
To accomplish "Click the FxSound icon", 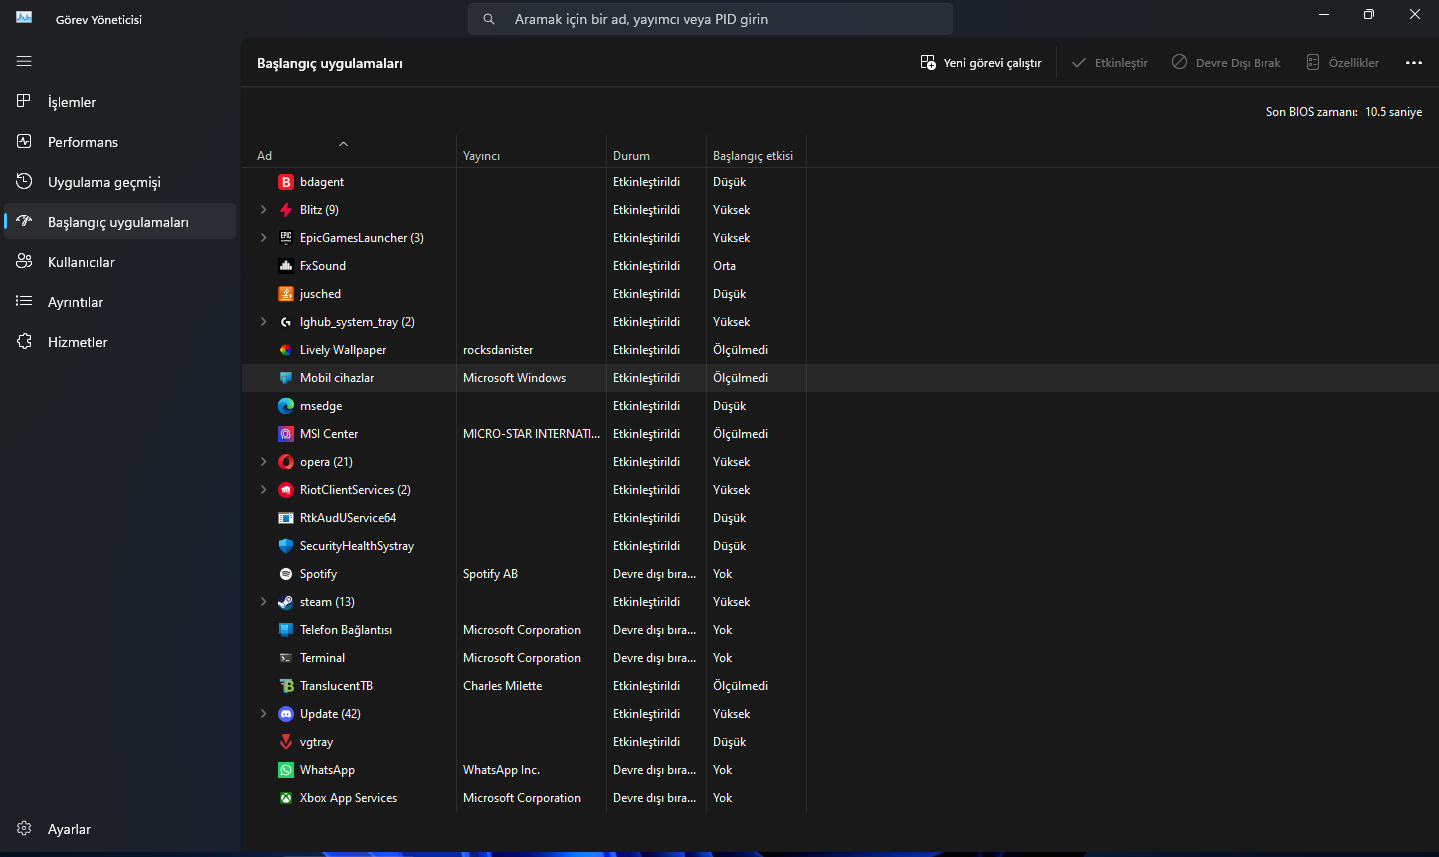I will click(286, 266).
